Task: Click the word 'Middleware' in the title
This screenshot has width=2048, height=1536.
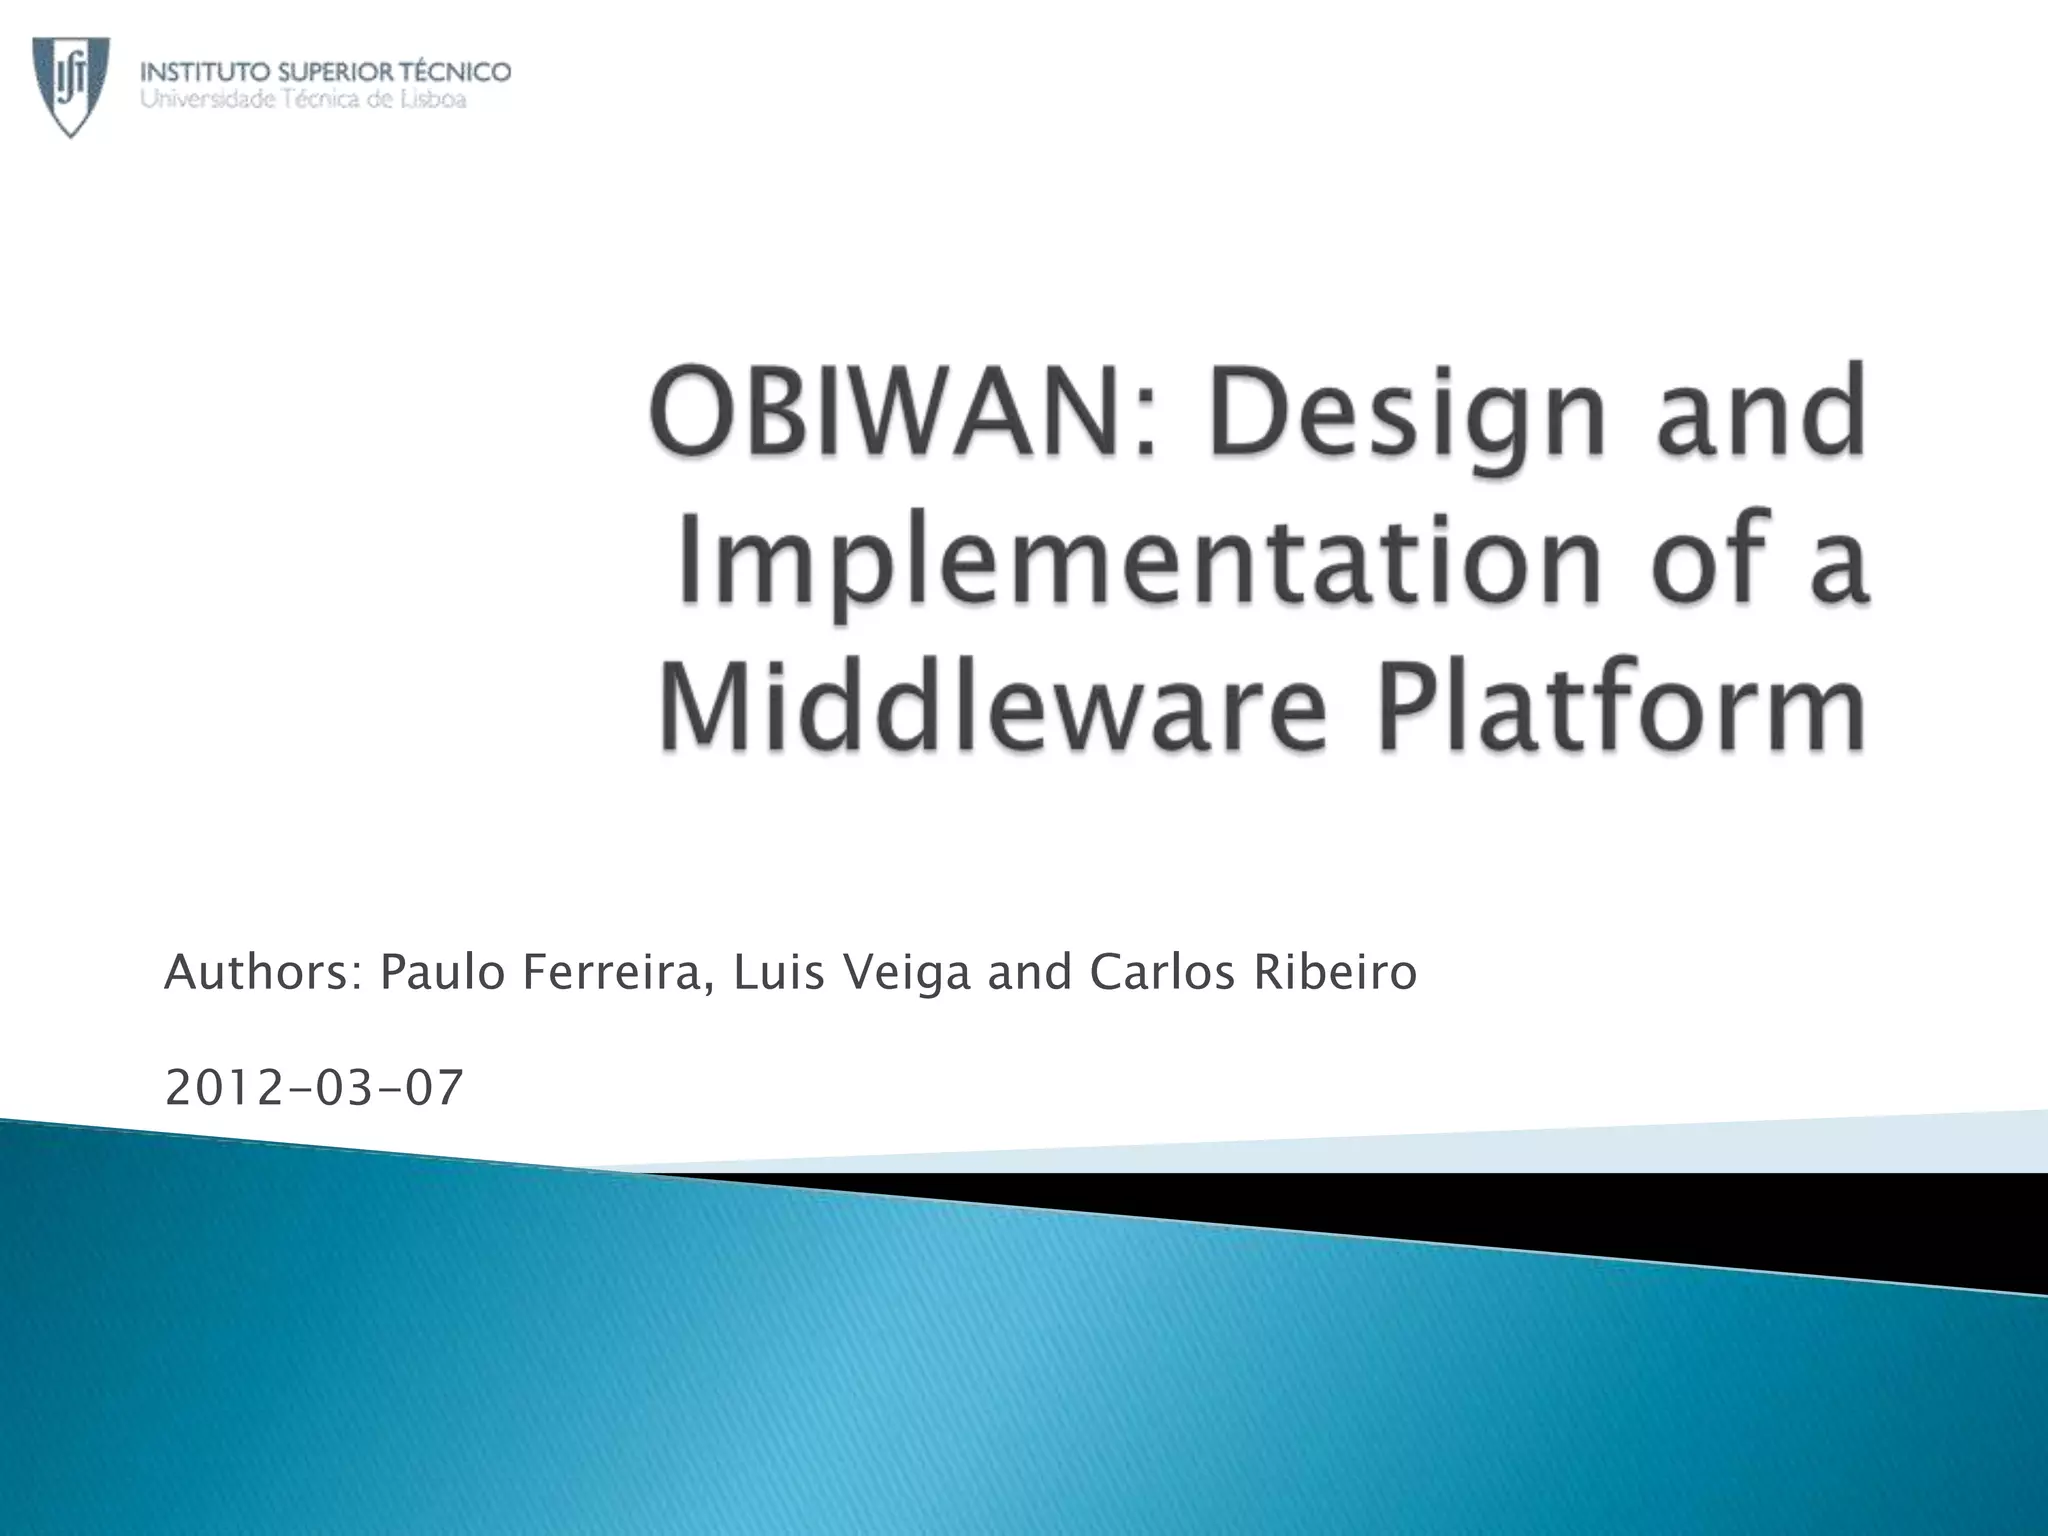Action: coord(992,706)
